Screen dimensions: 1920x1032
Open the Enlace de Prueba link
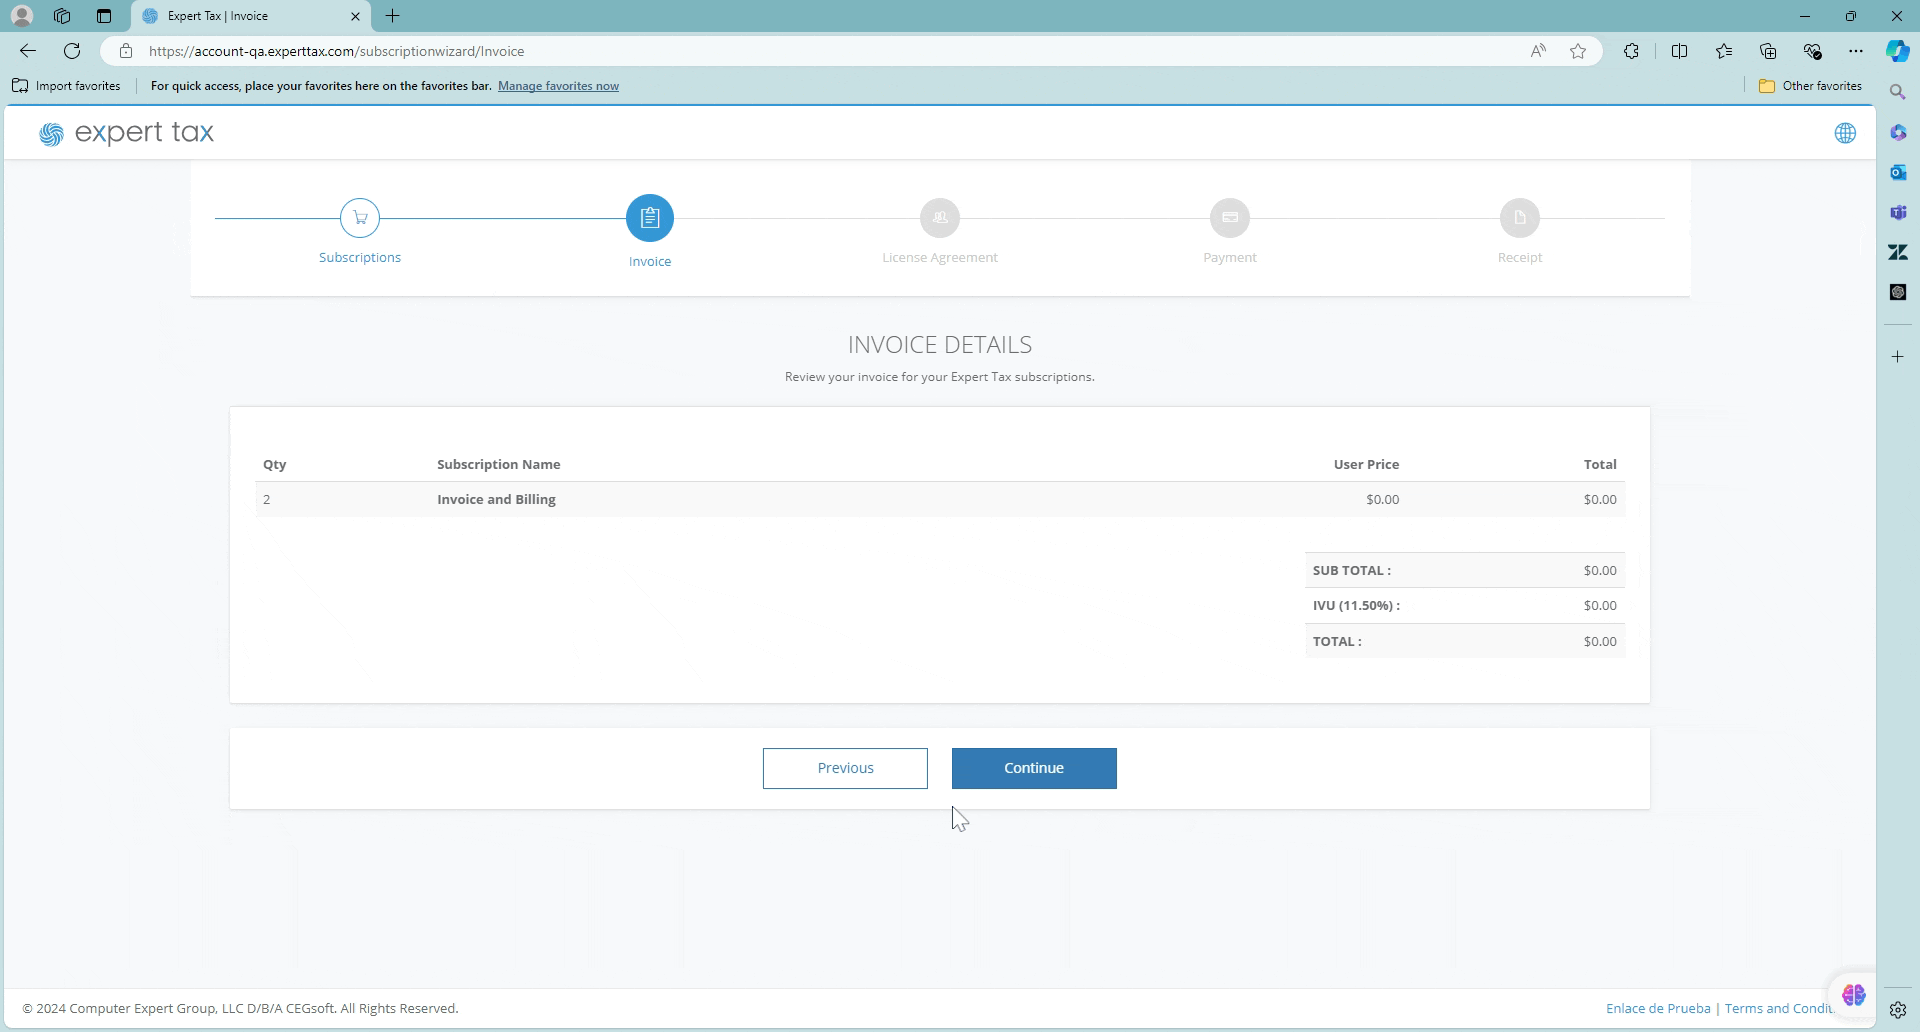click(1658, 1008)
